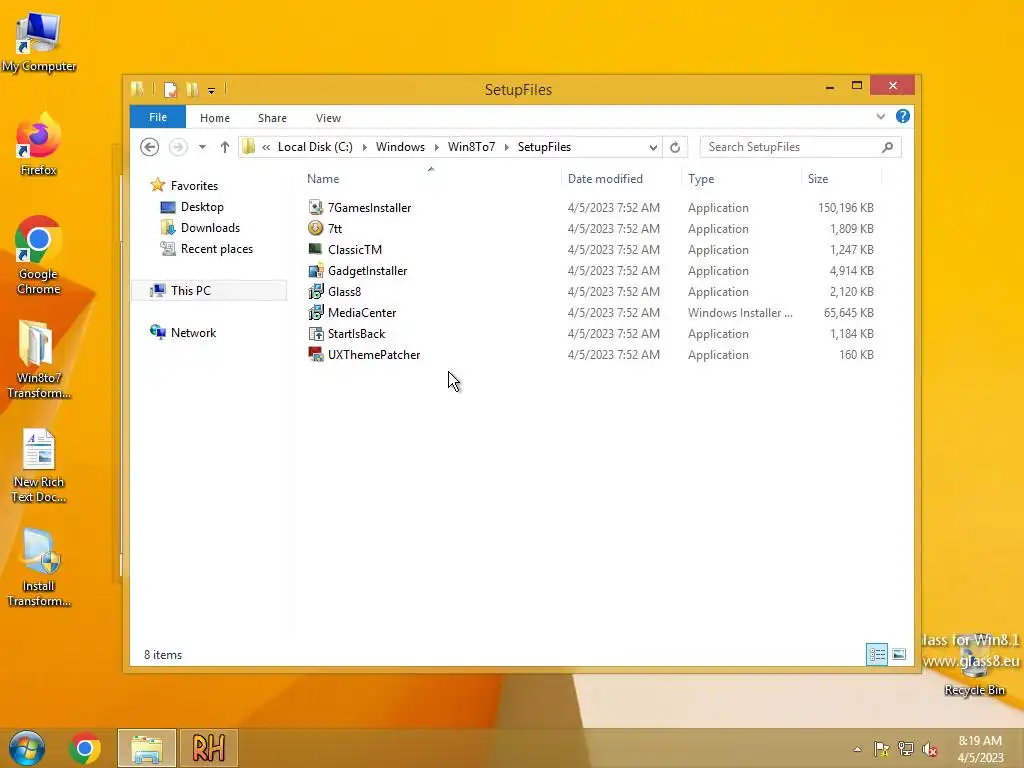This screenshot has width=1024, height=768.
Task: Select This PC in navigation pane
Action: pyautogui.click(x=209, y=291)
